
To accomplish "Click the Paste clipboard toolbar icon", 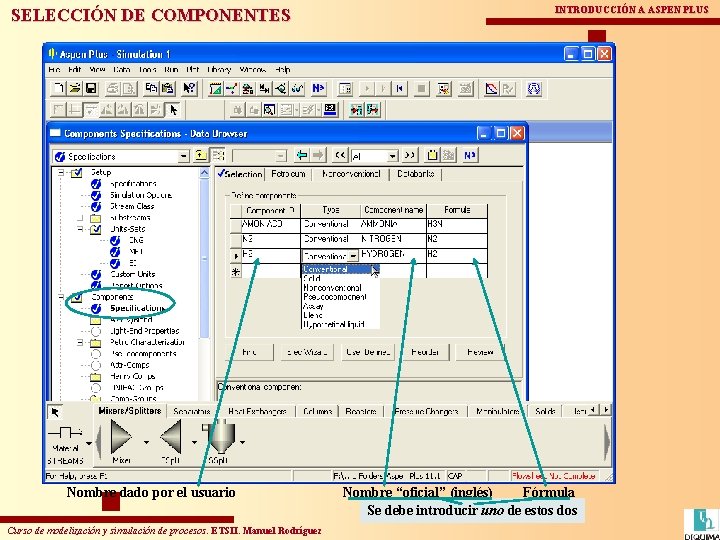I will point(168,89).
